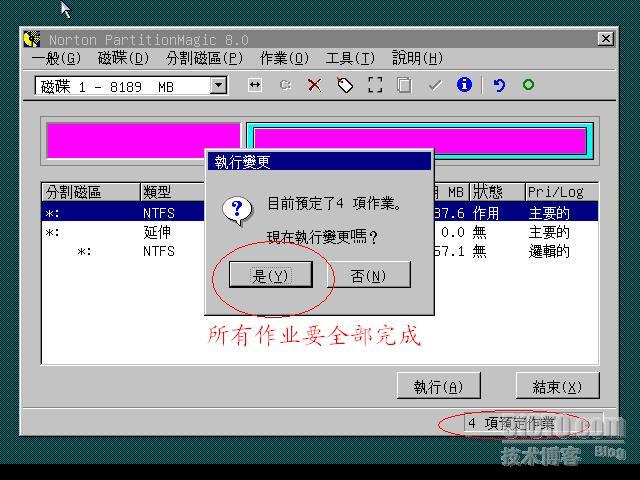The width and height of the screenshot is (640, 480).
Task: Close the PartitionMagic window
Action: [605, 39]
